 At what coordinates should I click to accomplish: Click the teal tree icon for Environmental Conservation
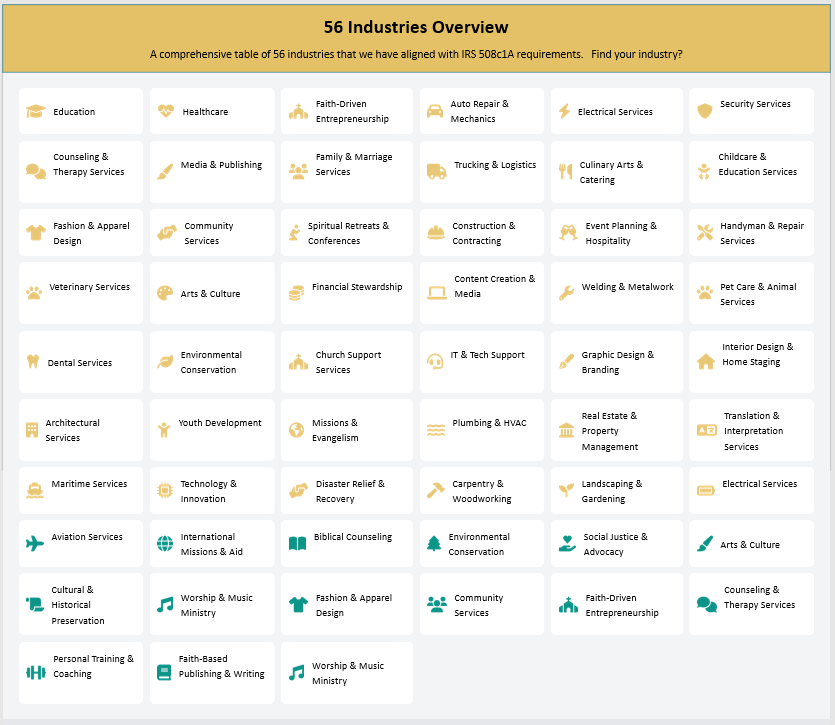coord(434,544)
